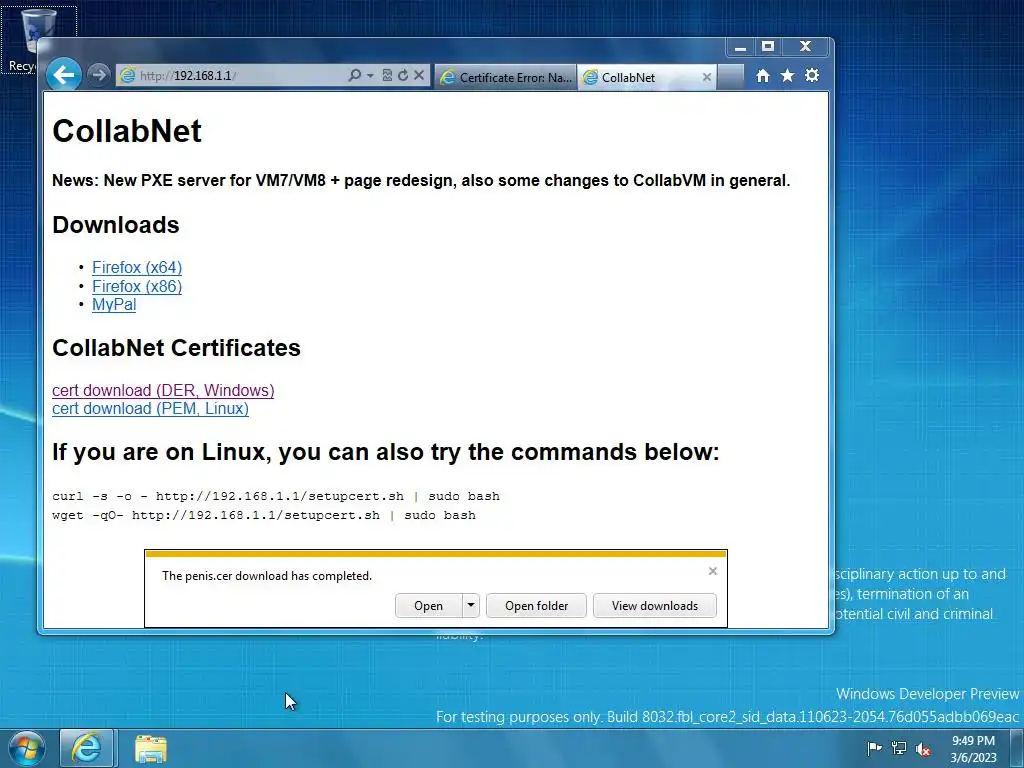Viewport: 1024px width, 768px height.
Task: Close the Internet Explorer window
Action: pyautogui.click(x=805, y=47)
